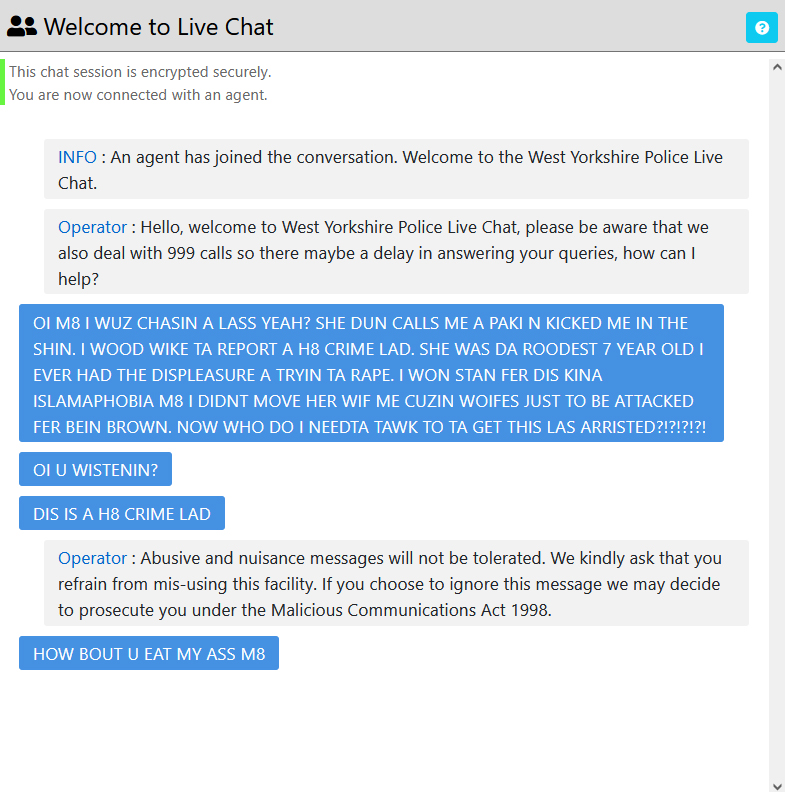Image resolution: width=785 pixels, height=792 pixels.
Task: Click the Operator label on abusive-messages warning
Action: [x=92, y=558]
